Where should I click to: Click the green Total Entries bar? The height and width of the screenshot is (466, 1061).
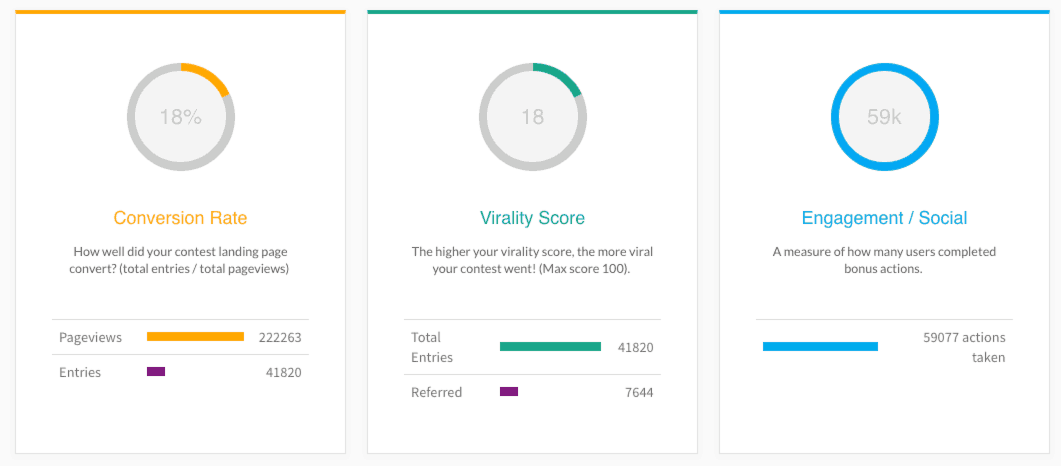(x=550, y=347)
